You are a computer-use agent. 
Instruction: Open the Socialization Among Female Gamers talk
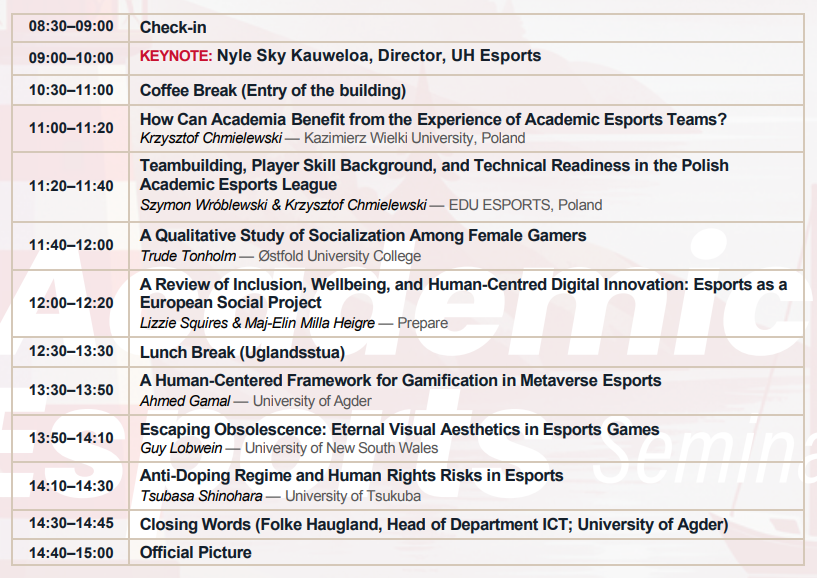[x=363, y=235]
